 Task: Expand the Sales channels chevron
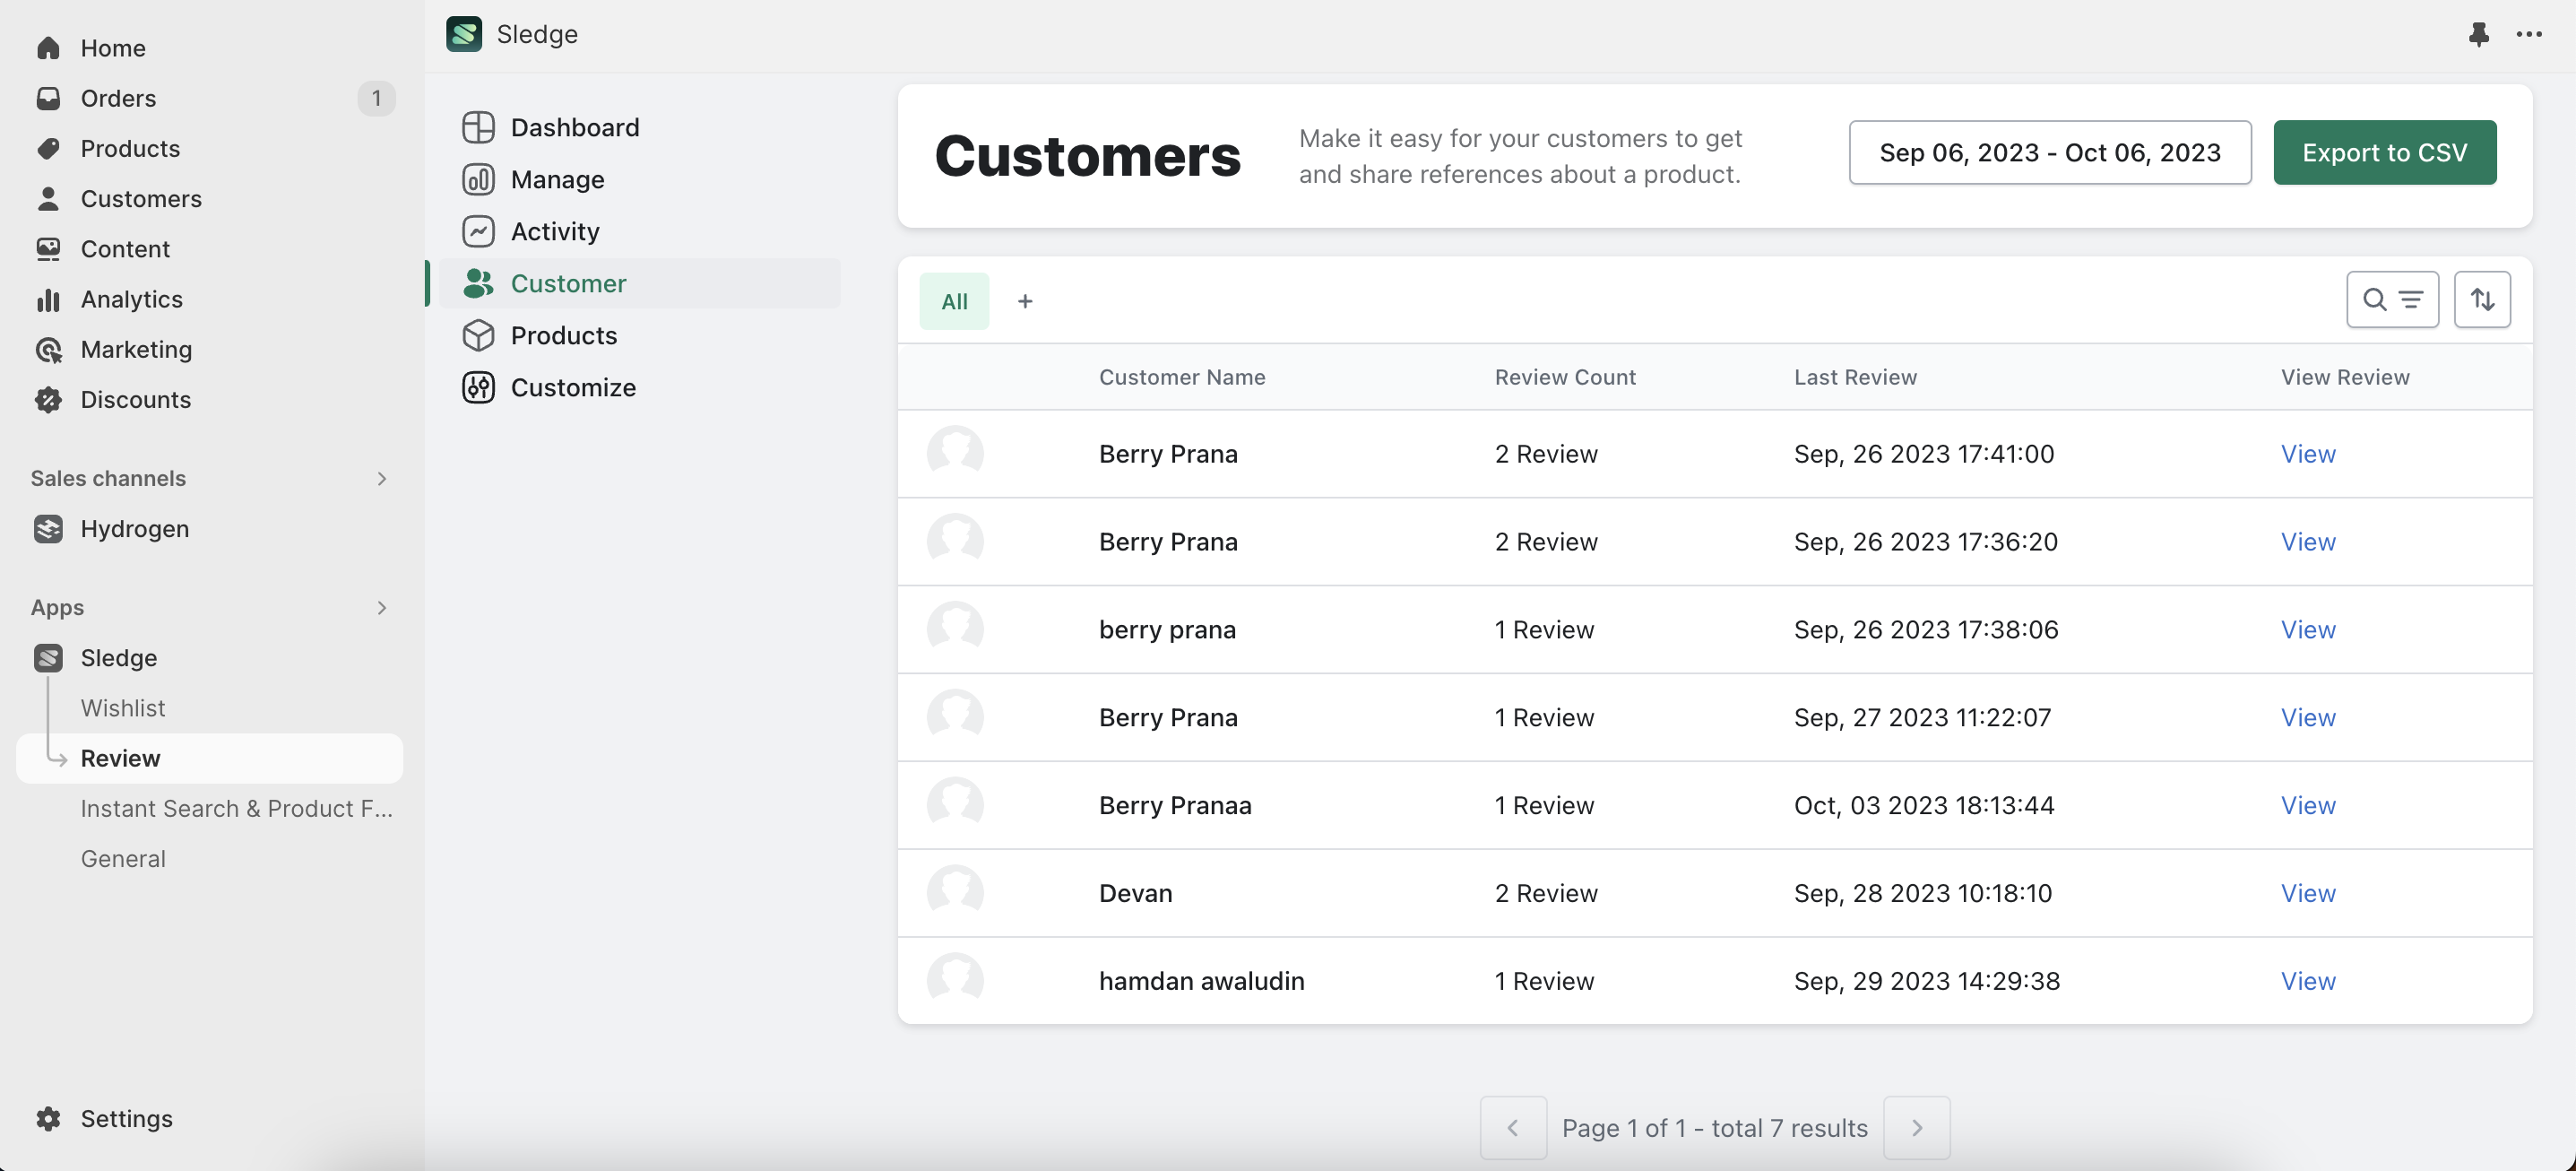[x=381, y=478]
